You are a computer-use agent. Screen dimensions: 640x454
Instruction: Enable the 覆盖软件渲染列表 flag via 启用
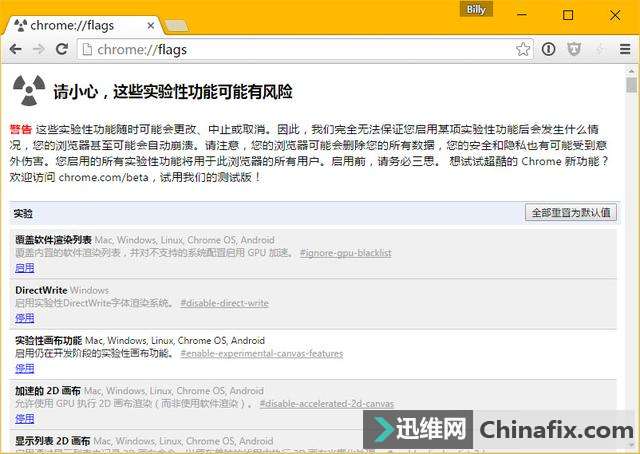(24, 268)
